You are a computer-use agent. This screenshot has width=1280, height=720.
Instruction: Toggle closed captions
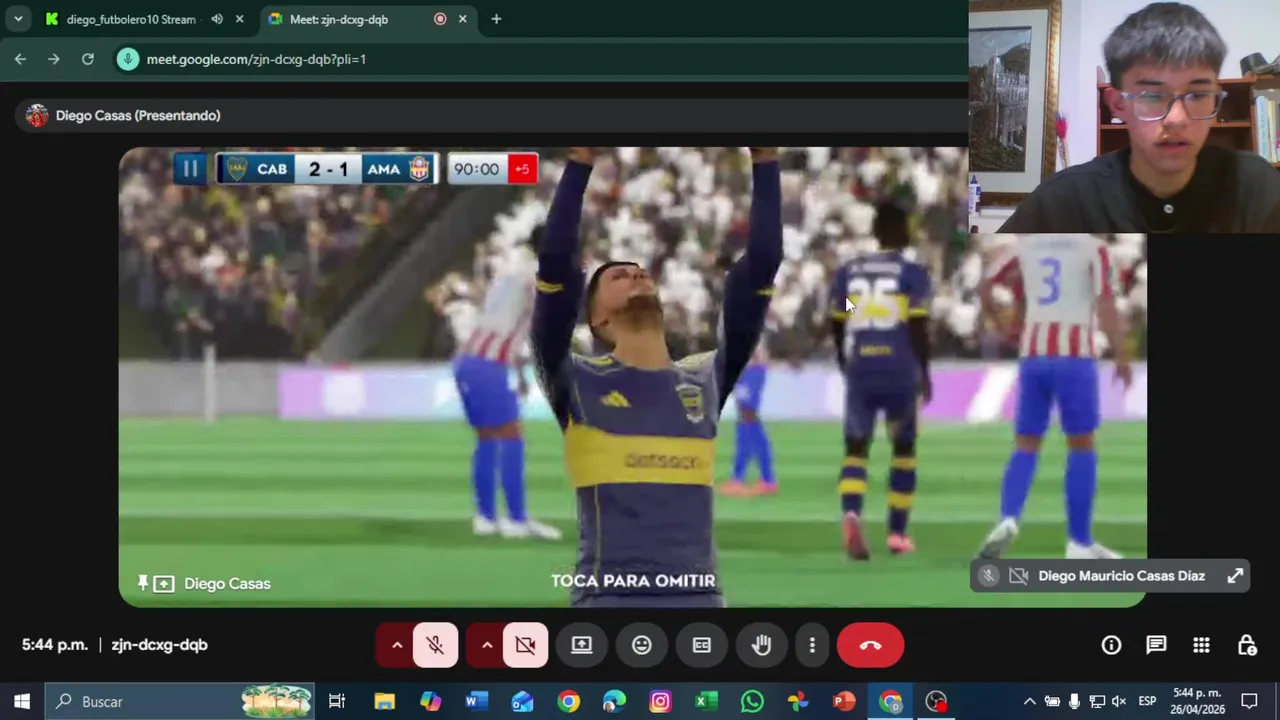pos(702,645)
